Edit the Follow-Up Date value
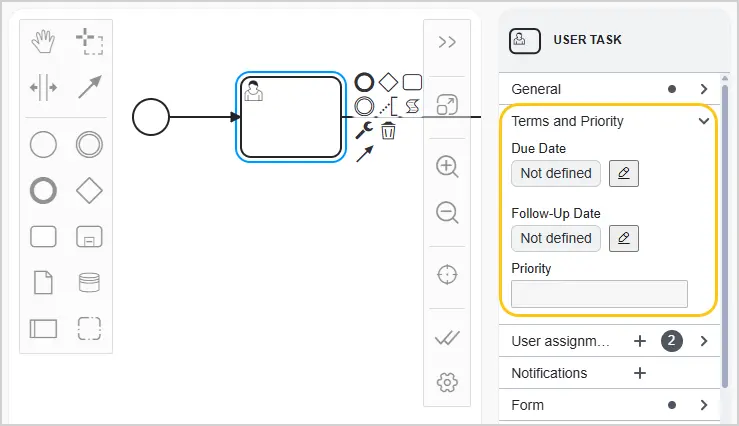 tap(624, 238)
